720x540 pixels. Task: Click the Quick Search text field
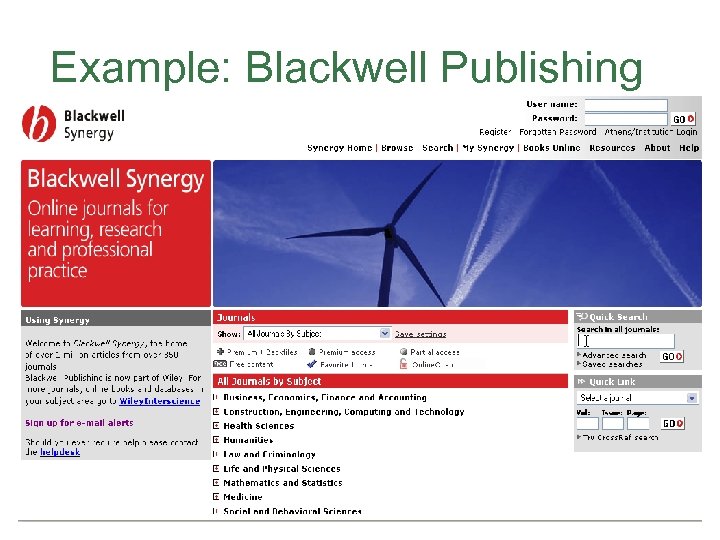625,341
